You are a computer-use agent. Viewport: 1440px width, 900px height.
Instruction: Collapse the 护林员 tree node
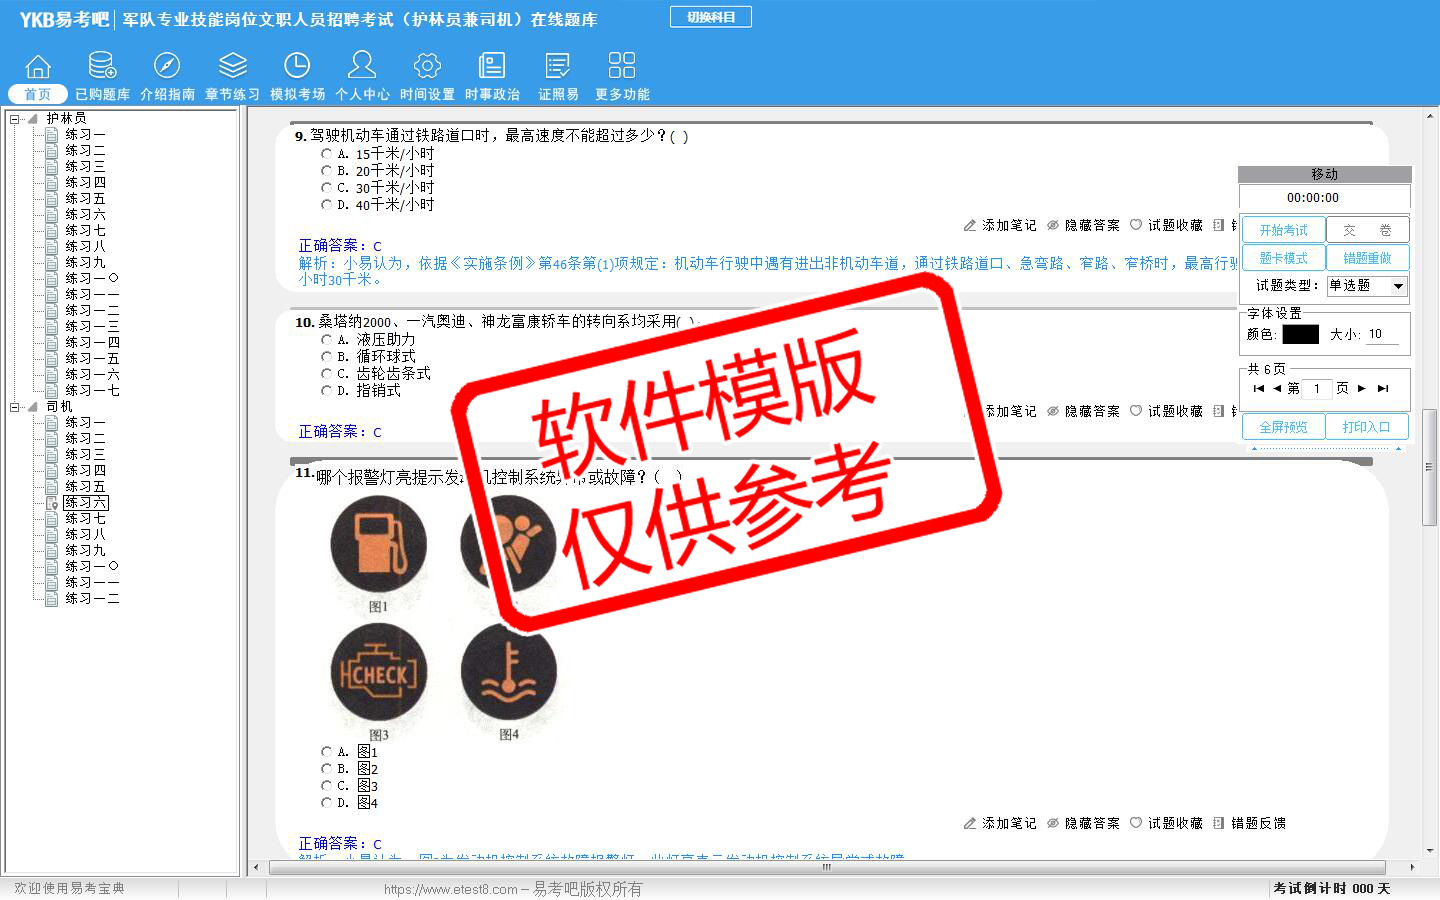click(x=15, y=119)
